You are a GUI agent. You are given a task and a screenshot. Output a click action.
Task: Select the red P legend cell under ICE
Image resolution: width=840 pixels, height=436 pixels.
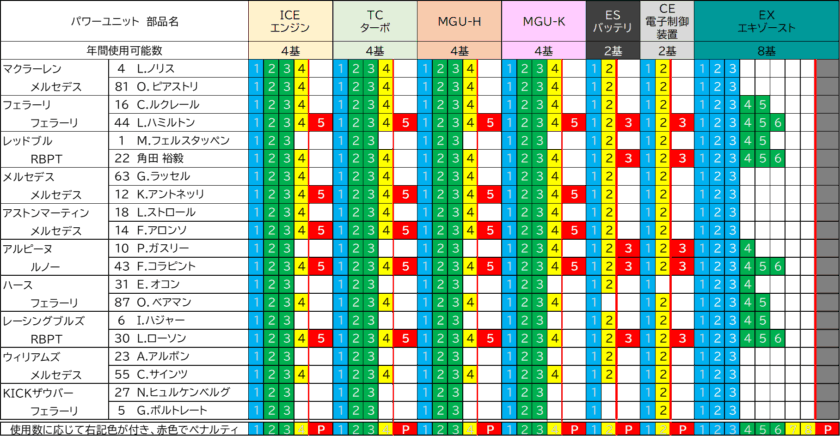click(x=320, y=429)
